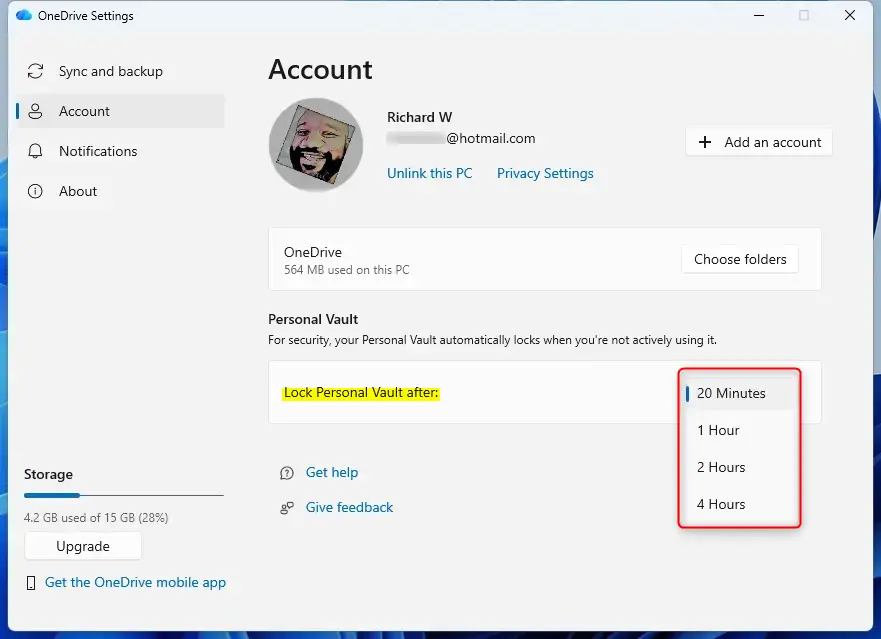Click the info circle icon beside About
The width and height of the screenshot is (881, 639).
pyautogui.click(x=35, y=191)
